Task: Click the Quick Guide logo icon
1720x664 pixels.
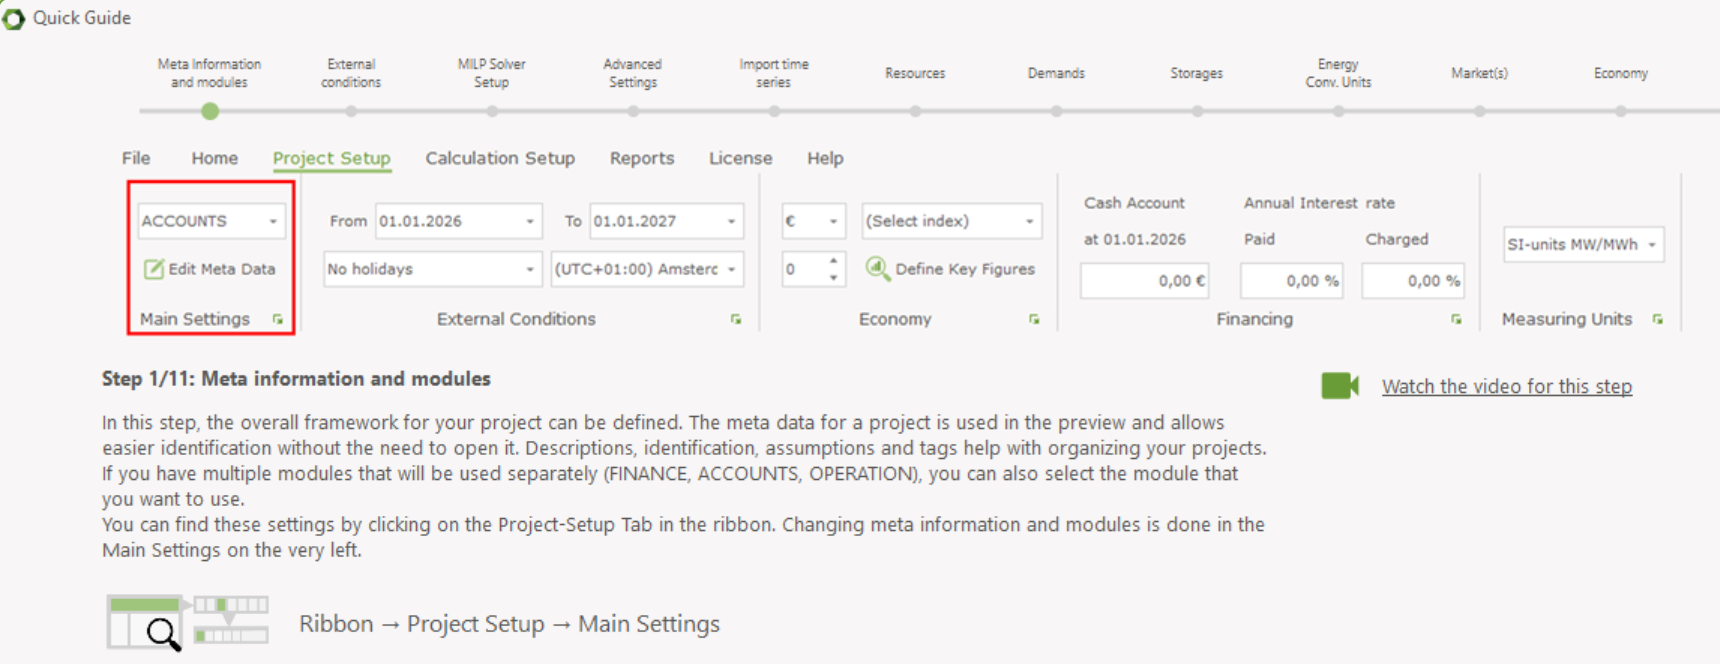Action: click(x=13, y=18)
